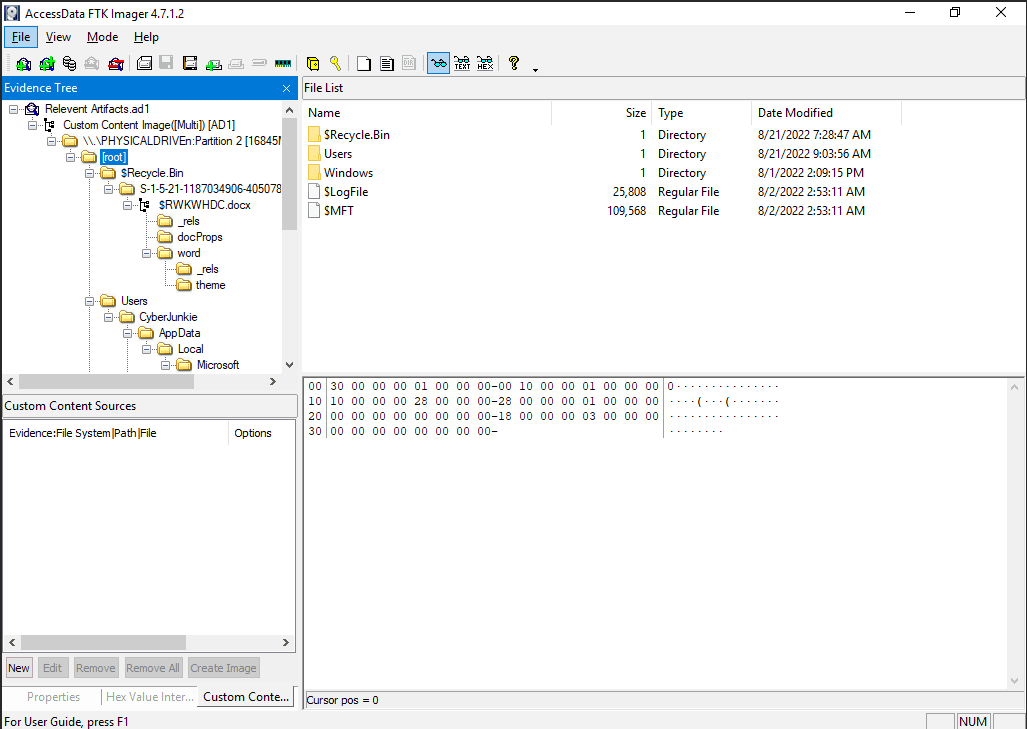Click the greyed Export Disk Image floppy icon
The width and height of the screenshot is (1027, 729).
166,64
